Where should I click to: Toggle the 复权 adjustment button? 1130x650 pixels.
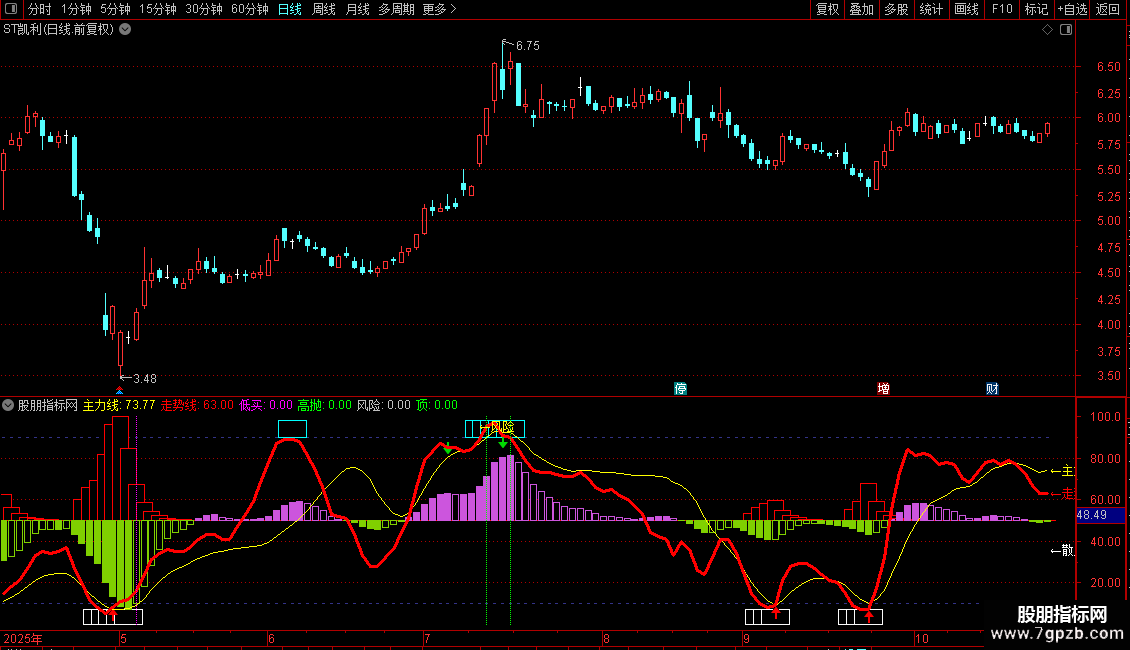pos(827,10)
